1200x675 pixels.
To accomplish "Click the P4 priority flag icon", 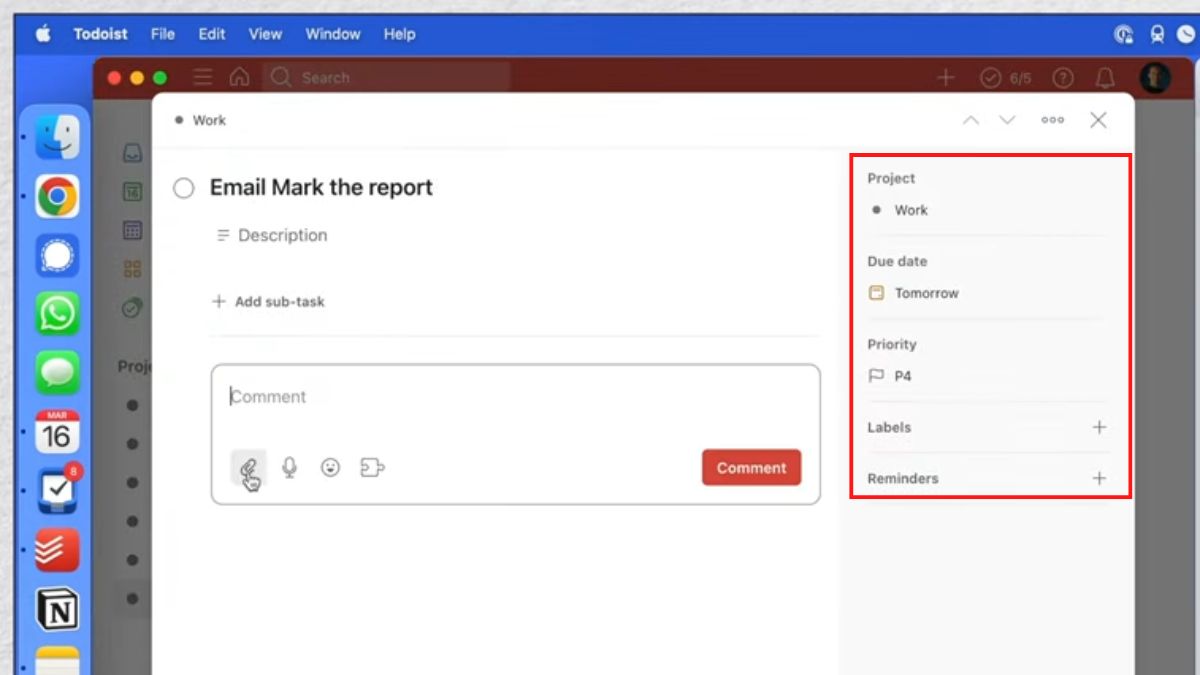I will (876, 376).
